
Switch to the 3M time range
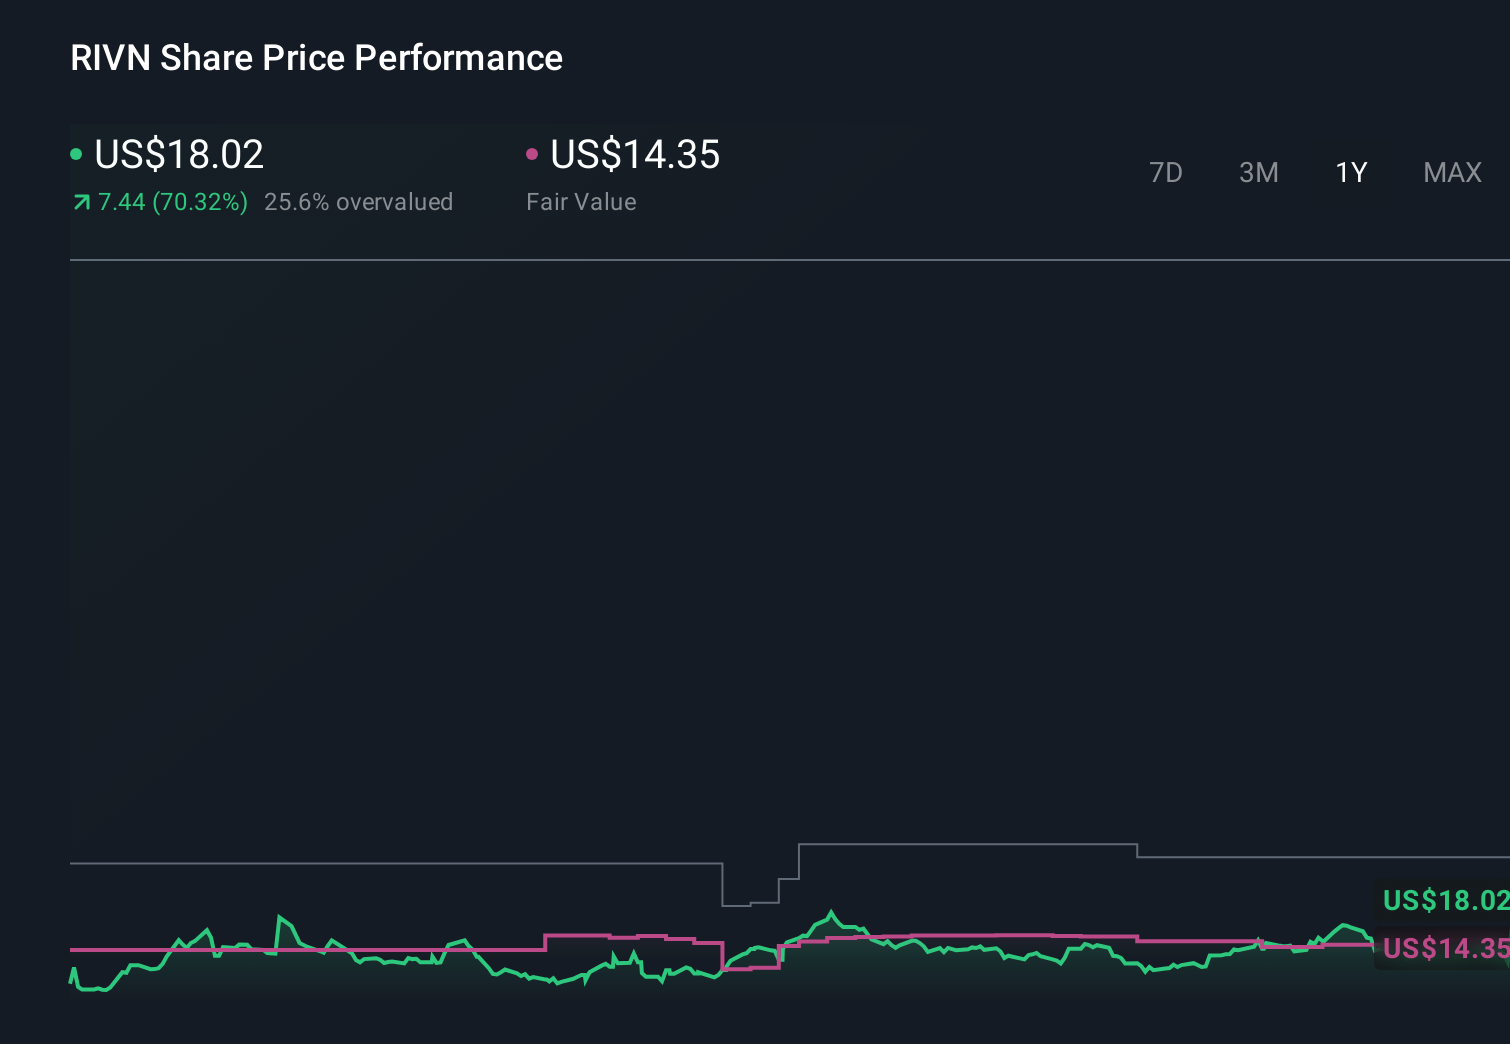(1258, 172)
